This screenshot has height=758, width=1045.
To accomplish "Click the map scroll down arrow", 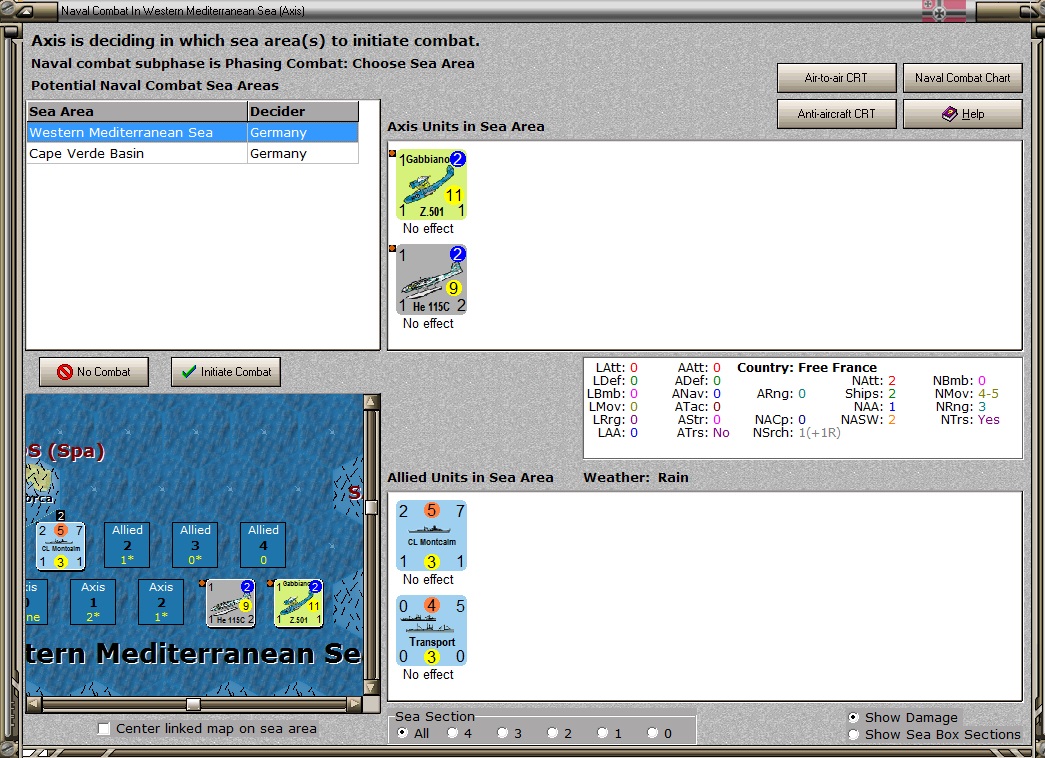I will tap(371, 687).
